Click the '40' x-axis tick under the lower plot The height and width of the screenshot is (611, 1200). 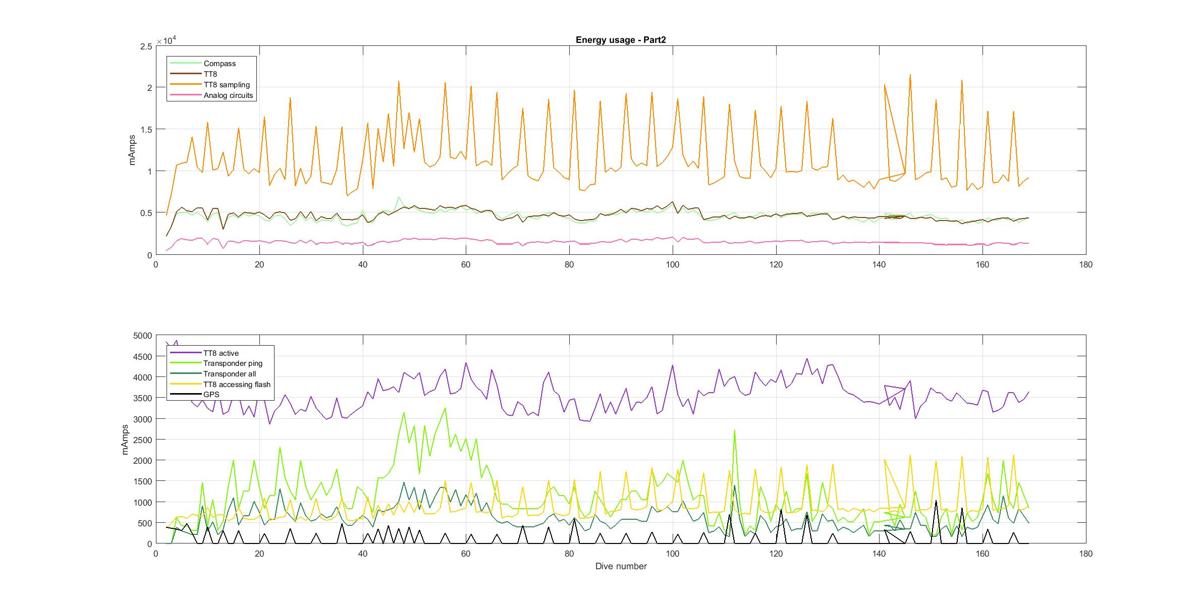363,553
